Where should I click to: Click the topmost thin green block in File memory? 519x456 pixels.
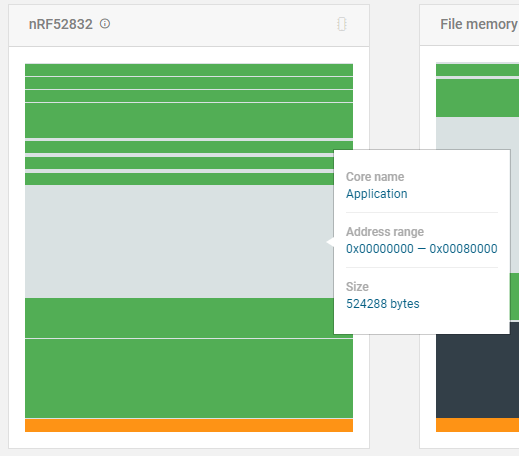[477, 70]
